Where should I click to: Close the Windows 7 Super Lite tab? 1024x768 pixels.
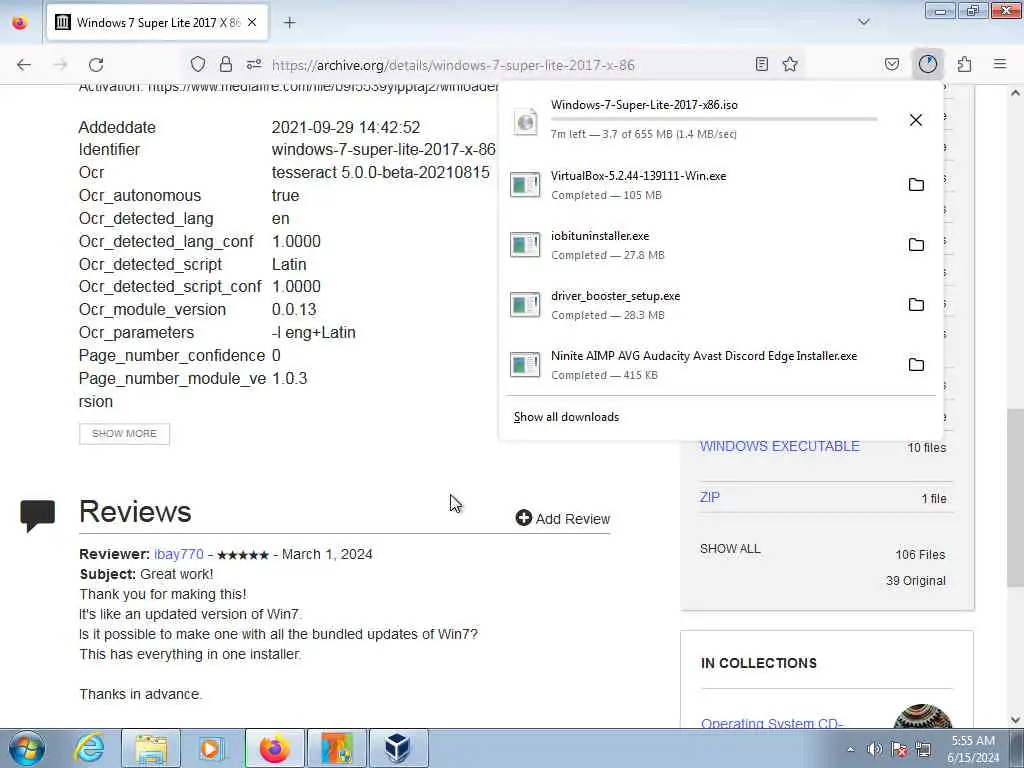tap(252, 22)
